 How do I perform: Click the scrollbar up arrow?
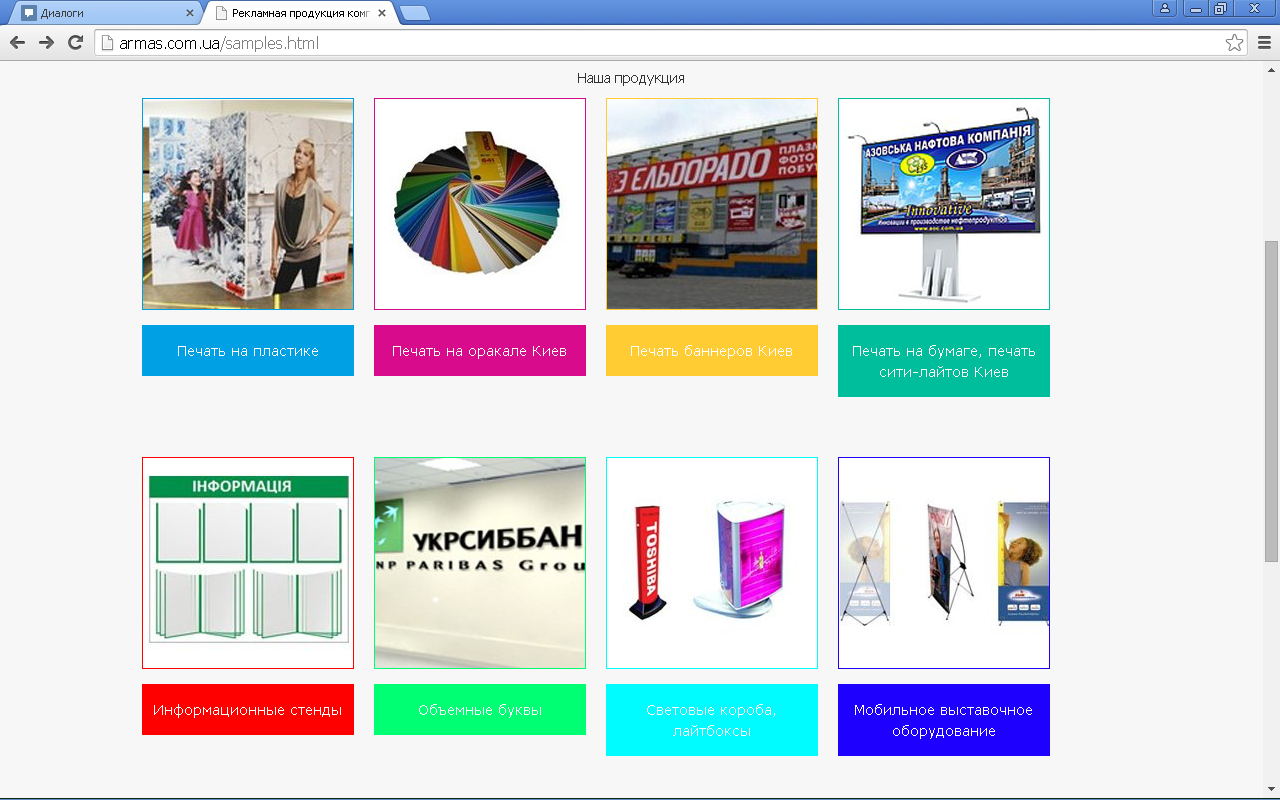pos(1272,69)
